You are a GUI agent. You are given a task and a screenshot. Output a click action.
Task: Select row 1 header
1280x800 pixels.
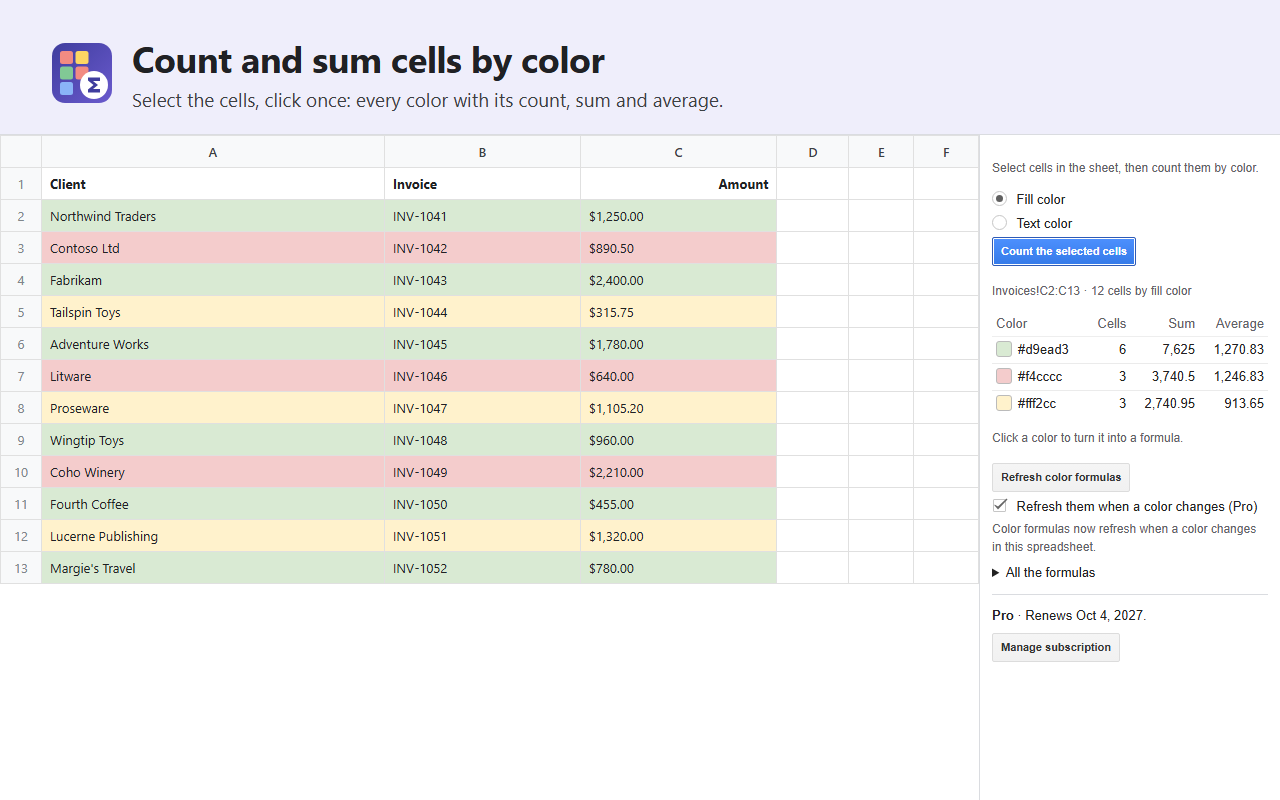pyautogui.click(x=21, y=184)
